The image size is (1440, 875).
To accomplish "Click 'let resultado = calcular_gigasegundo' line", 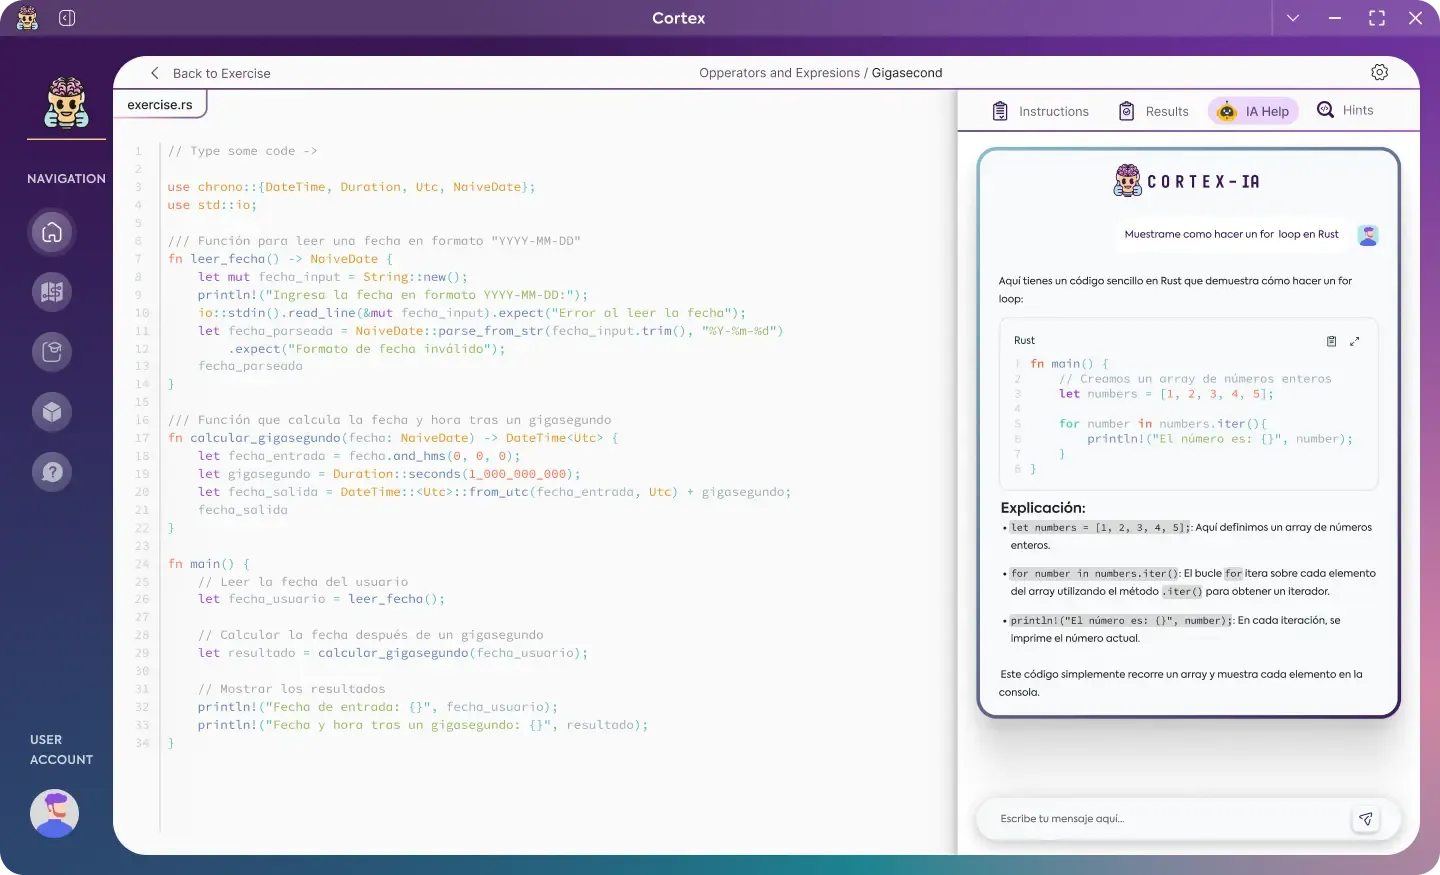I will coord(393,653).
